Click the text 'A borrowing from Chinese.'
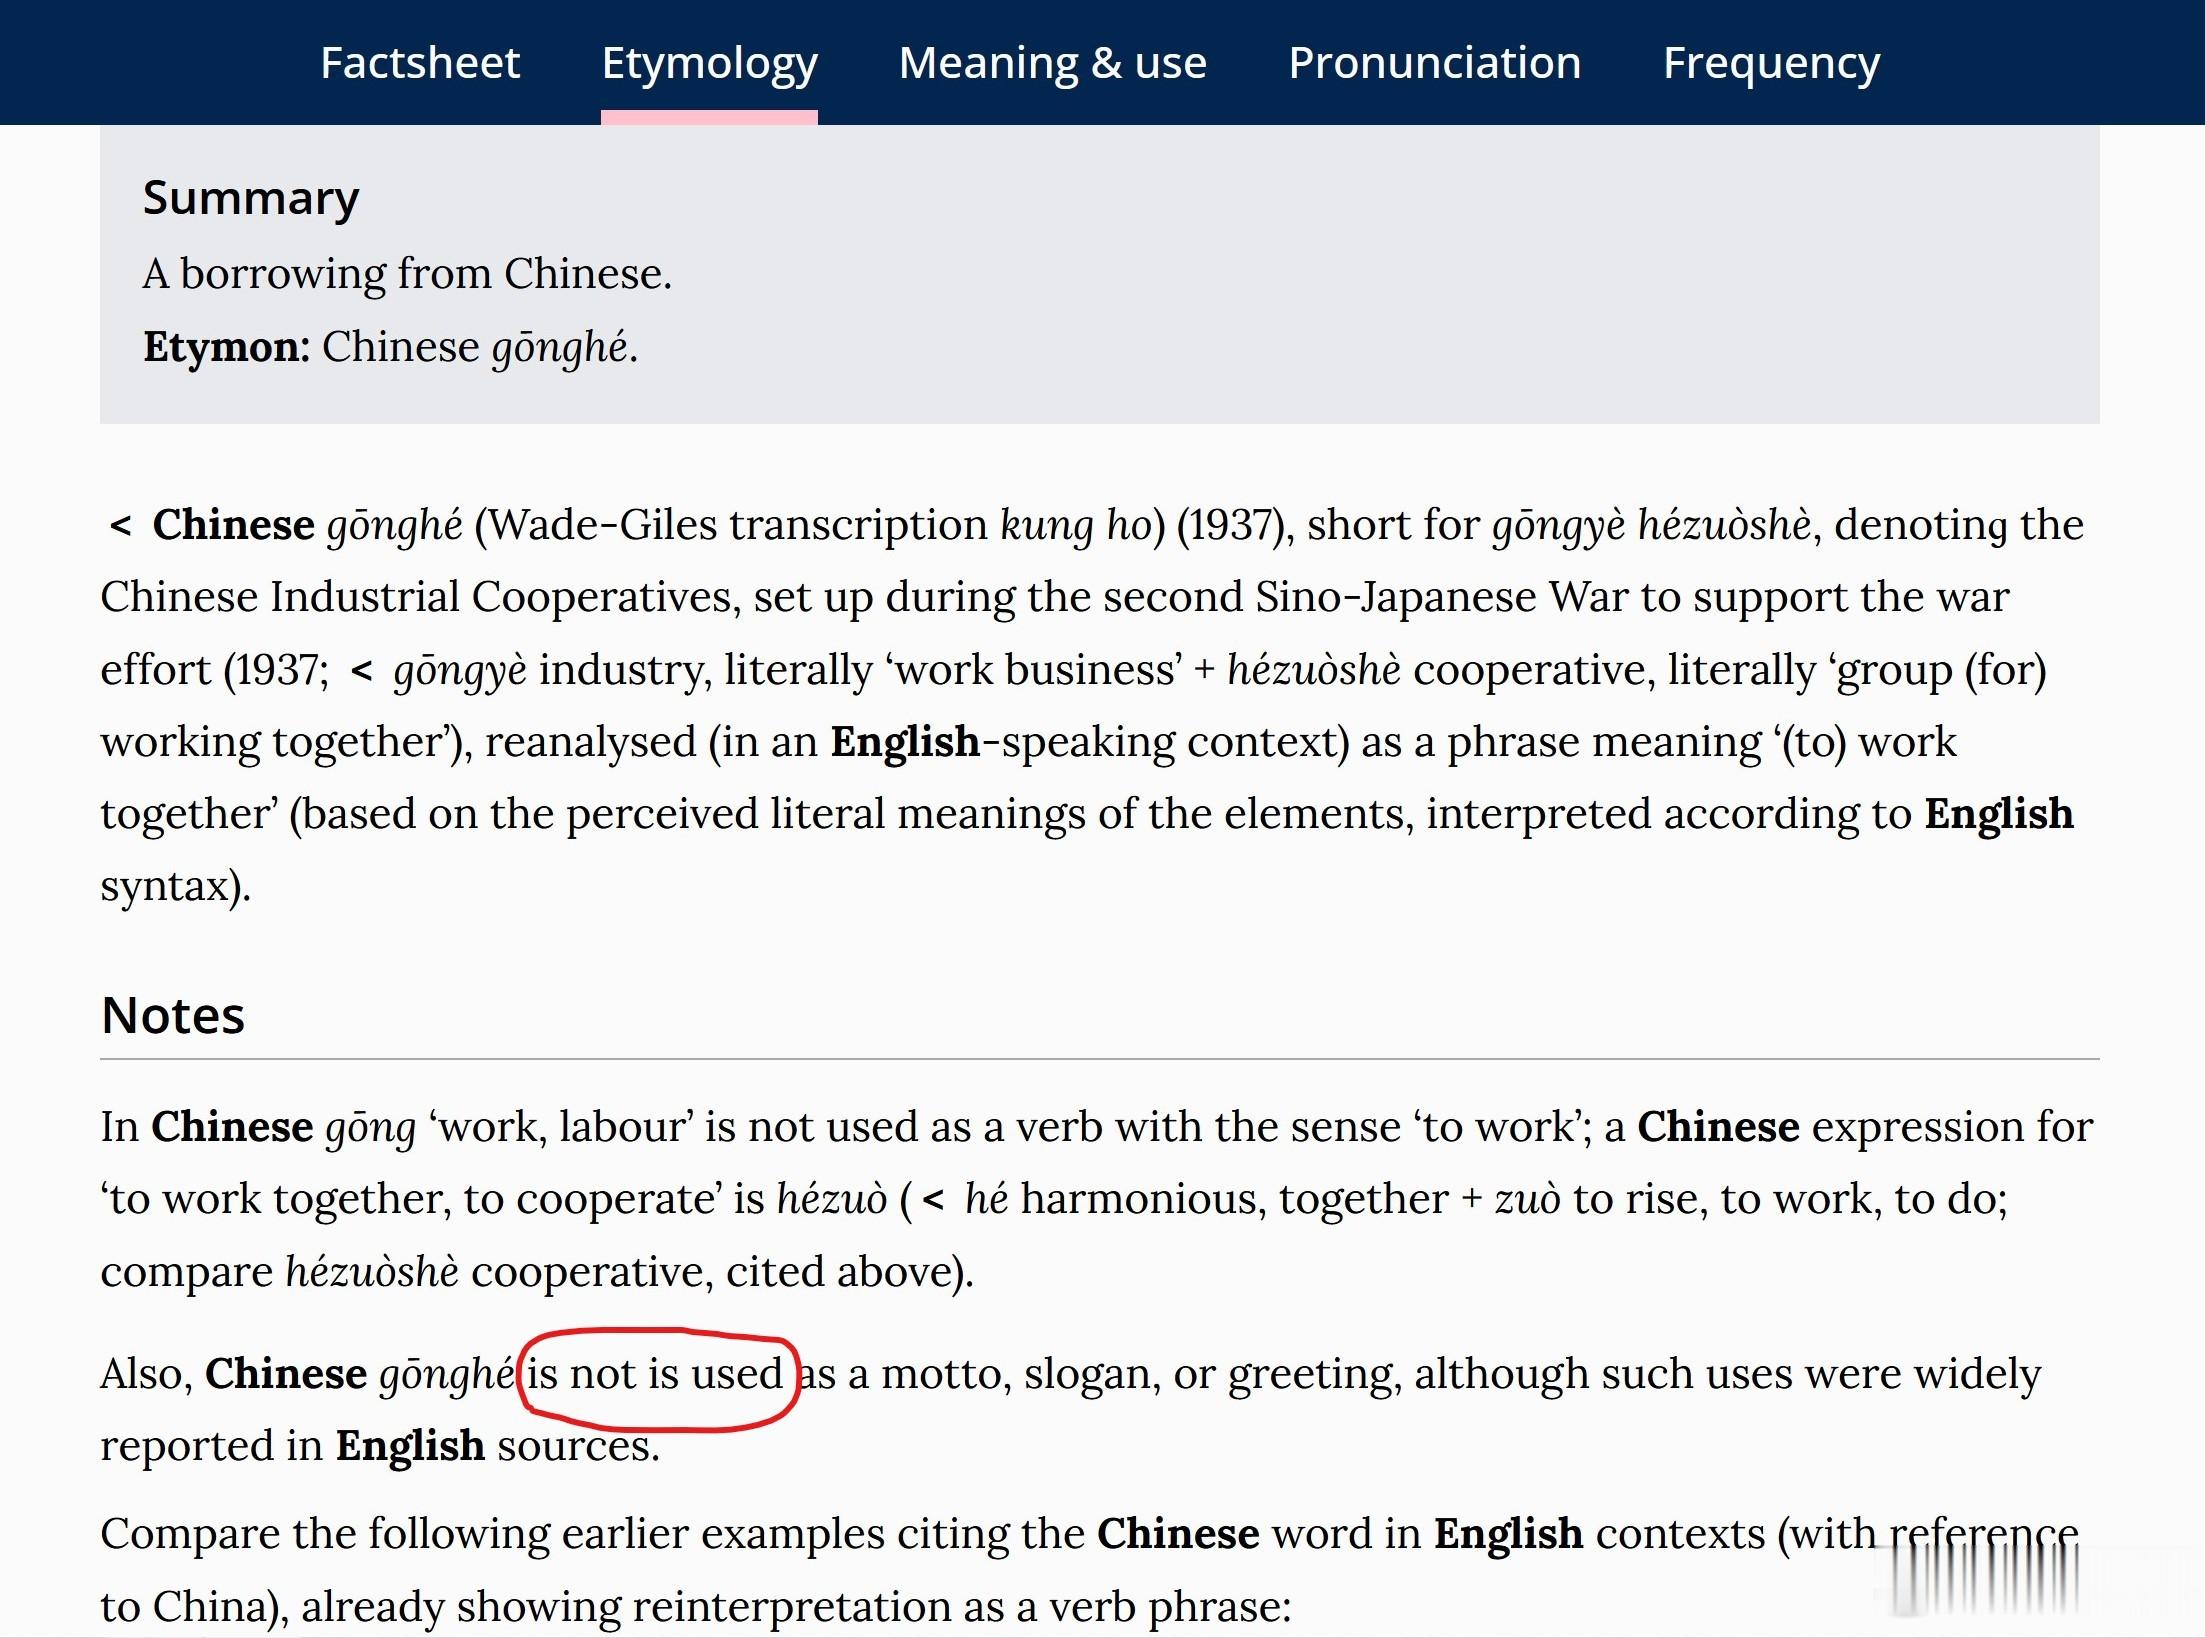 pyautogui.click(x=407, y=274)
